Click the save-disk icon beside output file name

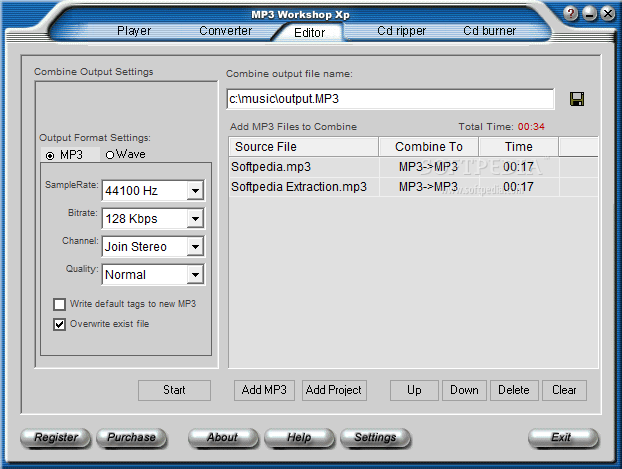tap(577, 99)
